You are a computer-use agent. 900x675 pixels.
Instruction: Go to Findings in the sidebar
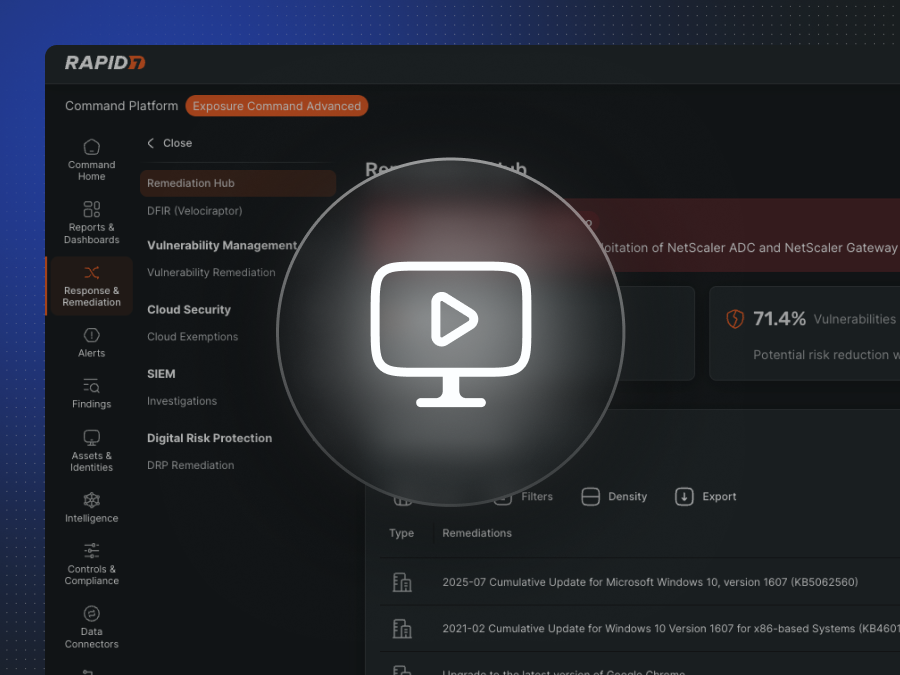(91, 387)
